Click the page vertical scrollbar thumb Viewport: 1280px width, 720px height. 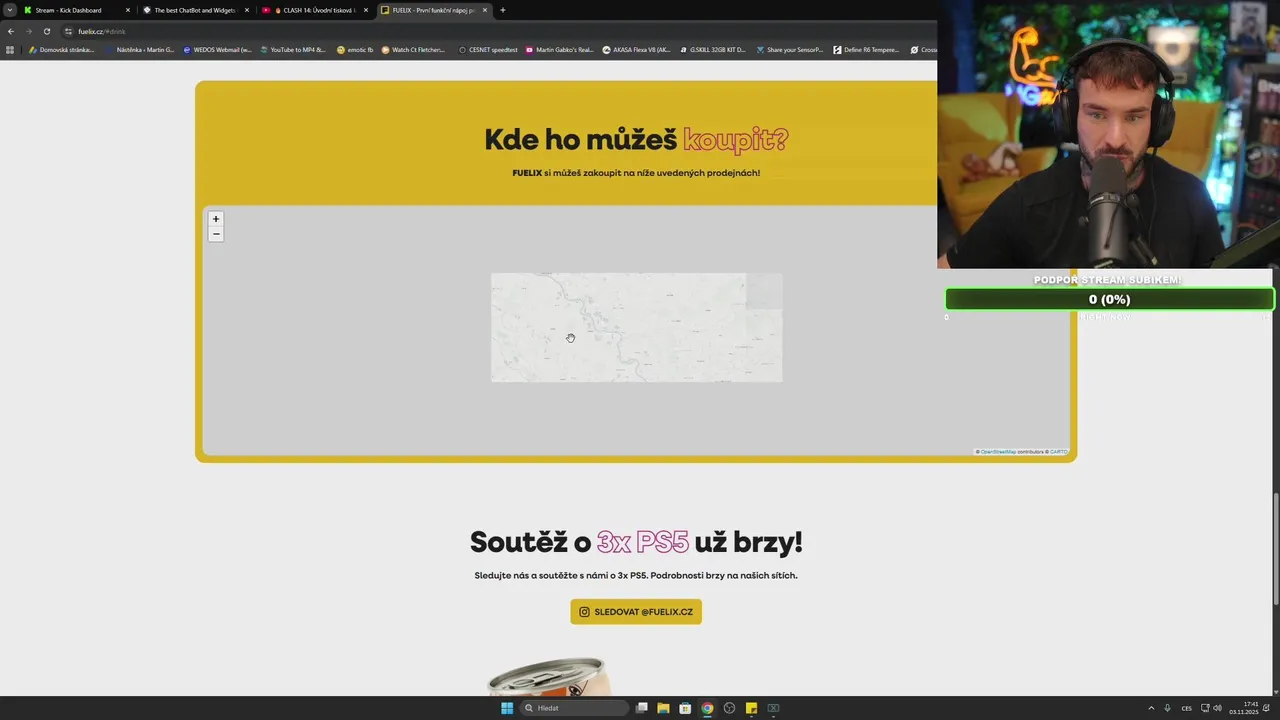(x=1275, y=548)
